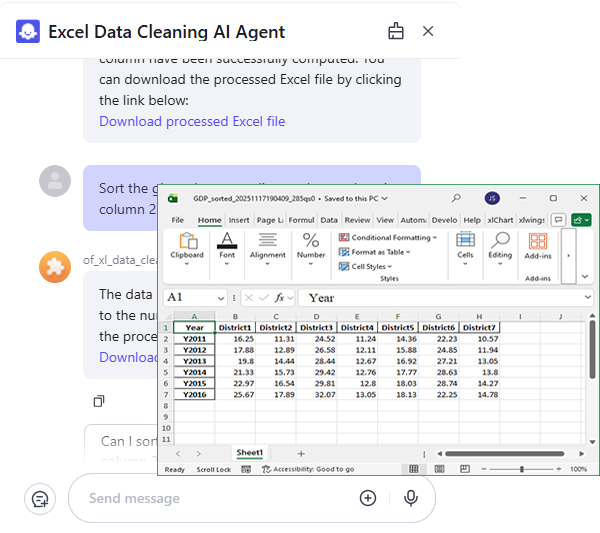Click the Excel app icon in title bar

click(x=173, y=198)
